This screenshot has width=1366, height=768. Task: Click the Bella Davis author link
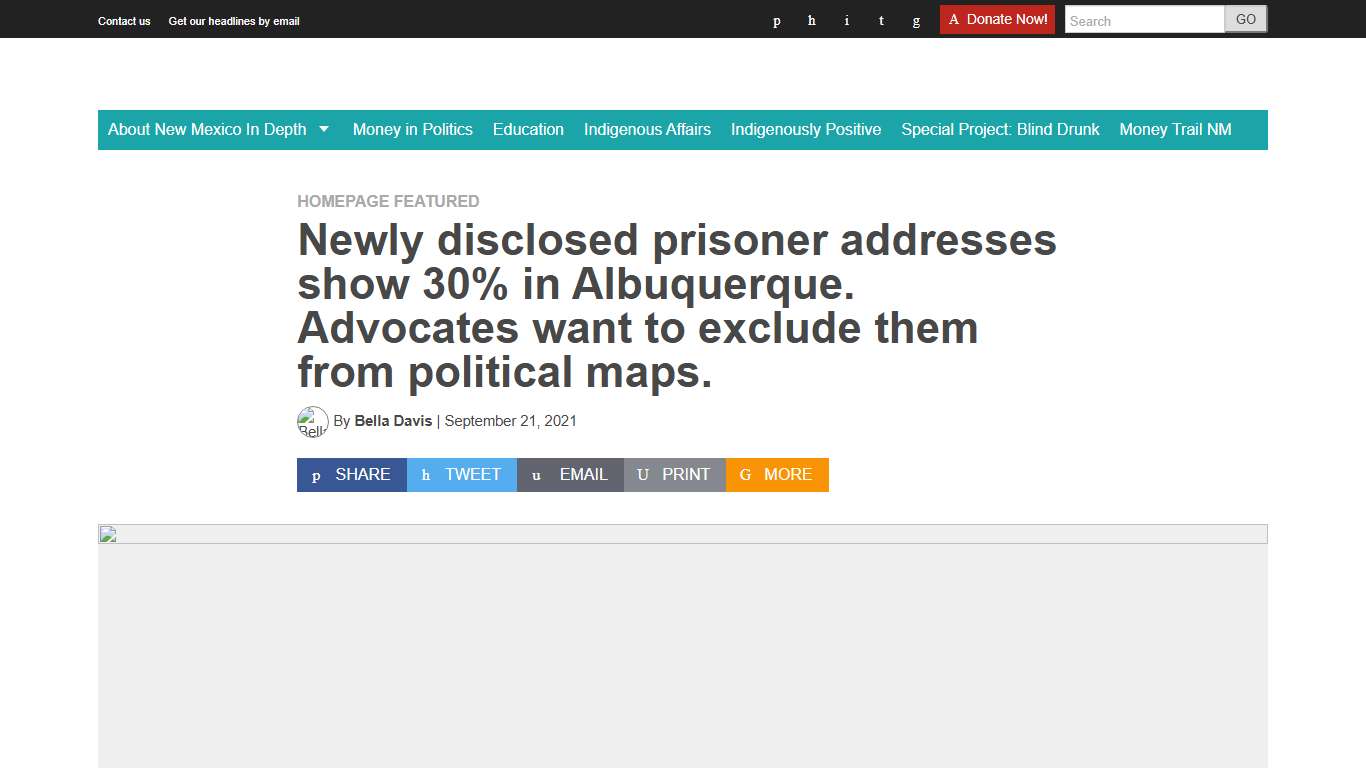point(393,421)
